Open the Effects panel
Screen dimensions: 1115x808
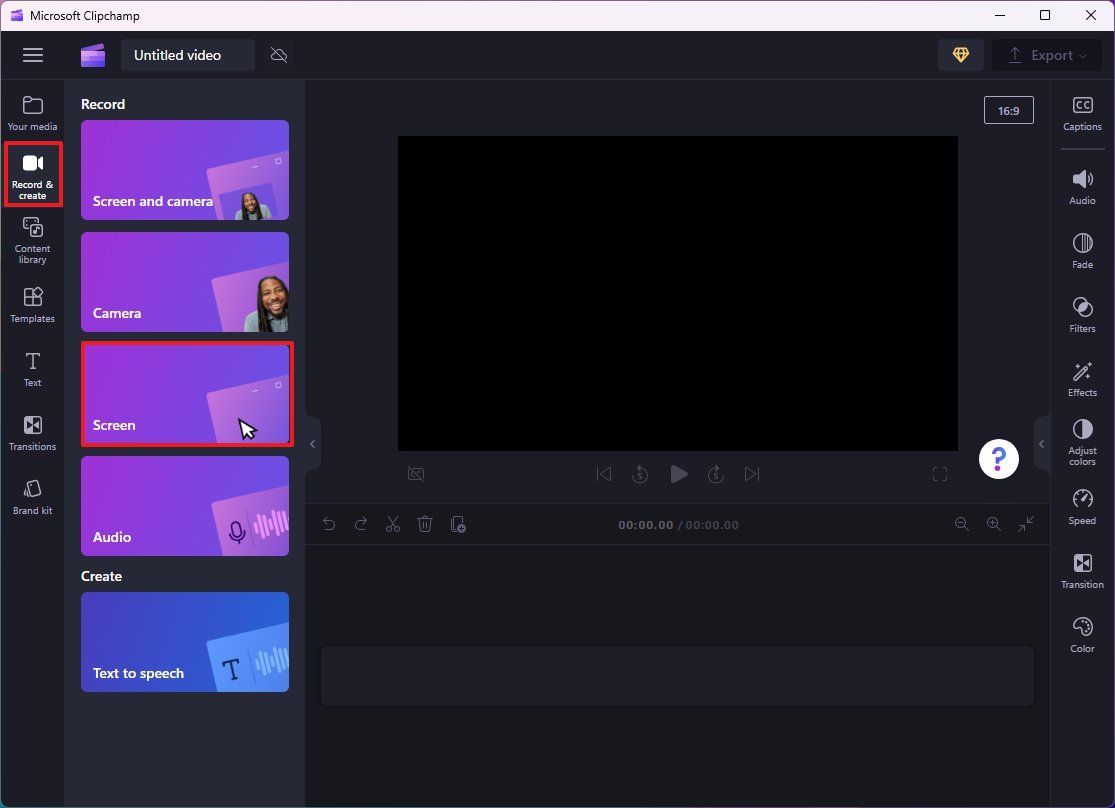point(1081,378)
